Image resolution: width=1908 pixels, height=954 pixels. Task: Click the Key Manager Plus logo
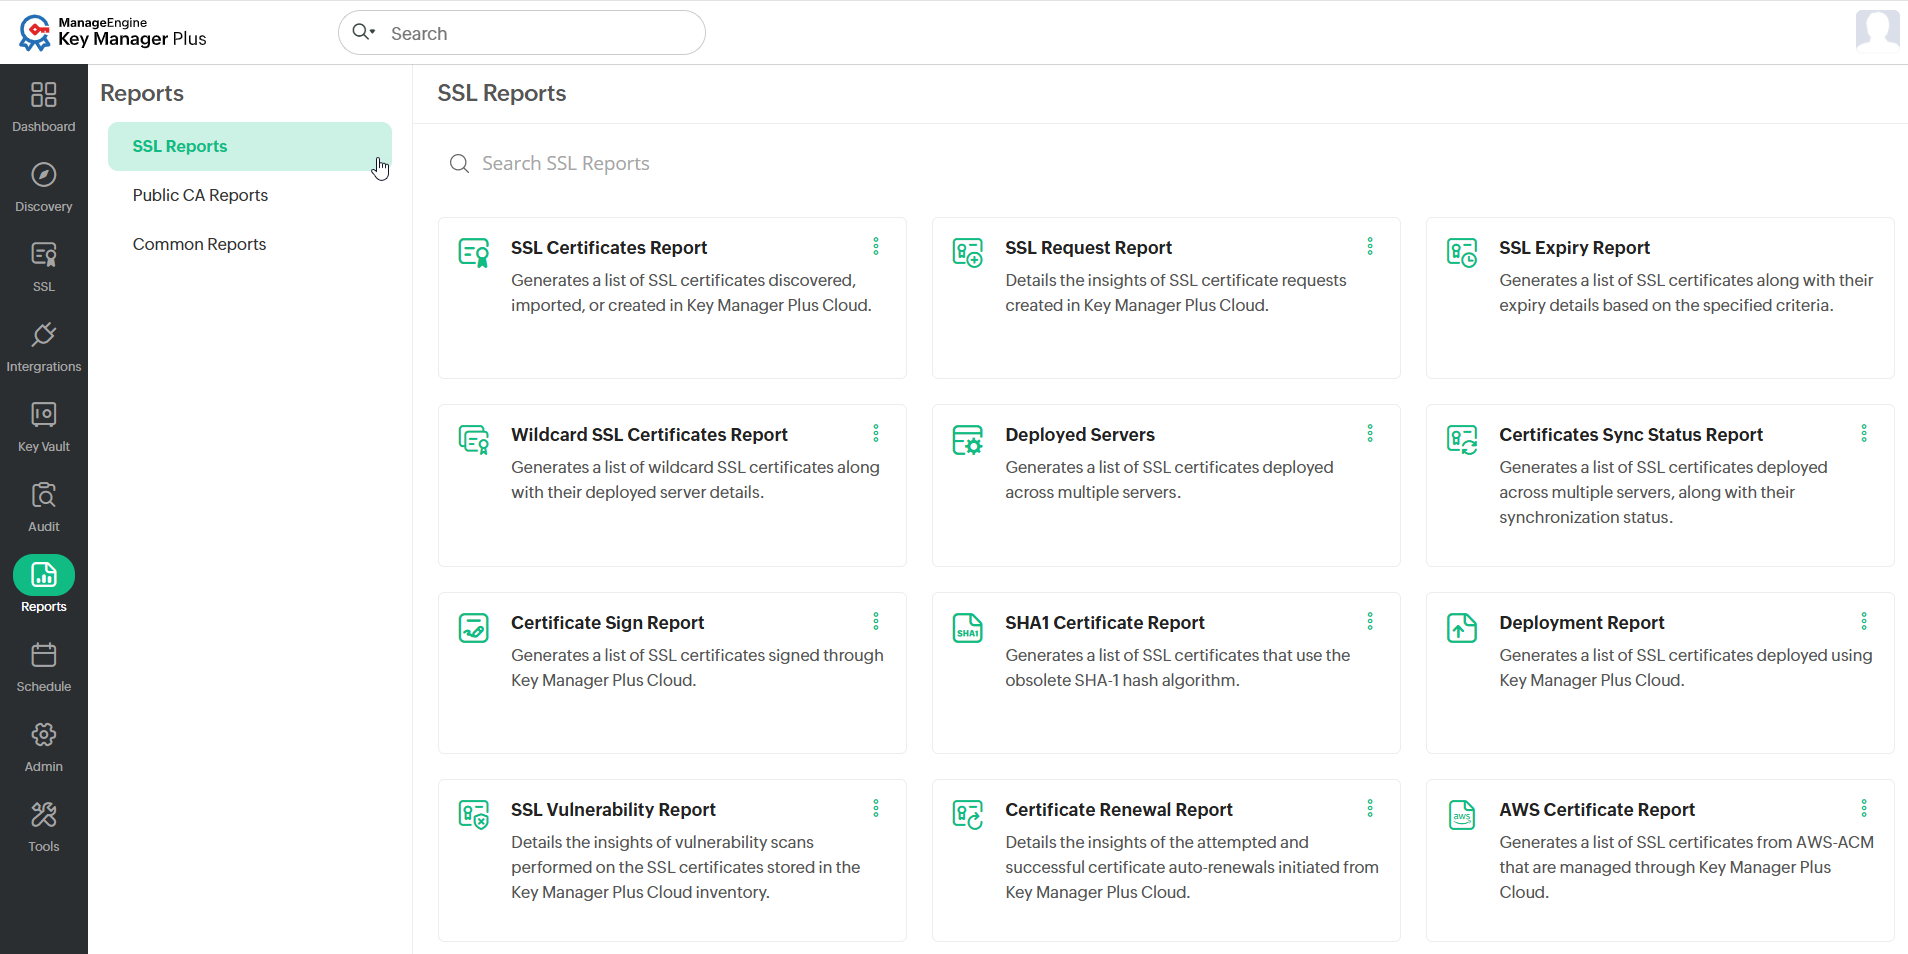pyautogui.click(x=113, y=32)
